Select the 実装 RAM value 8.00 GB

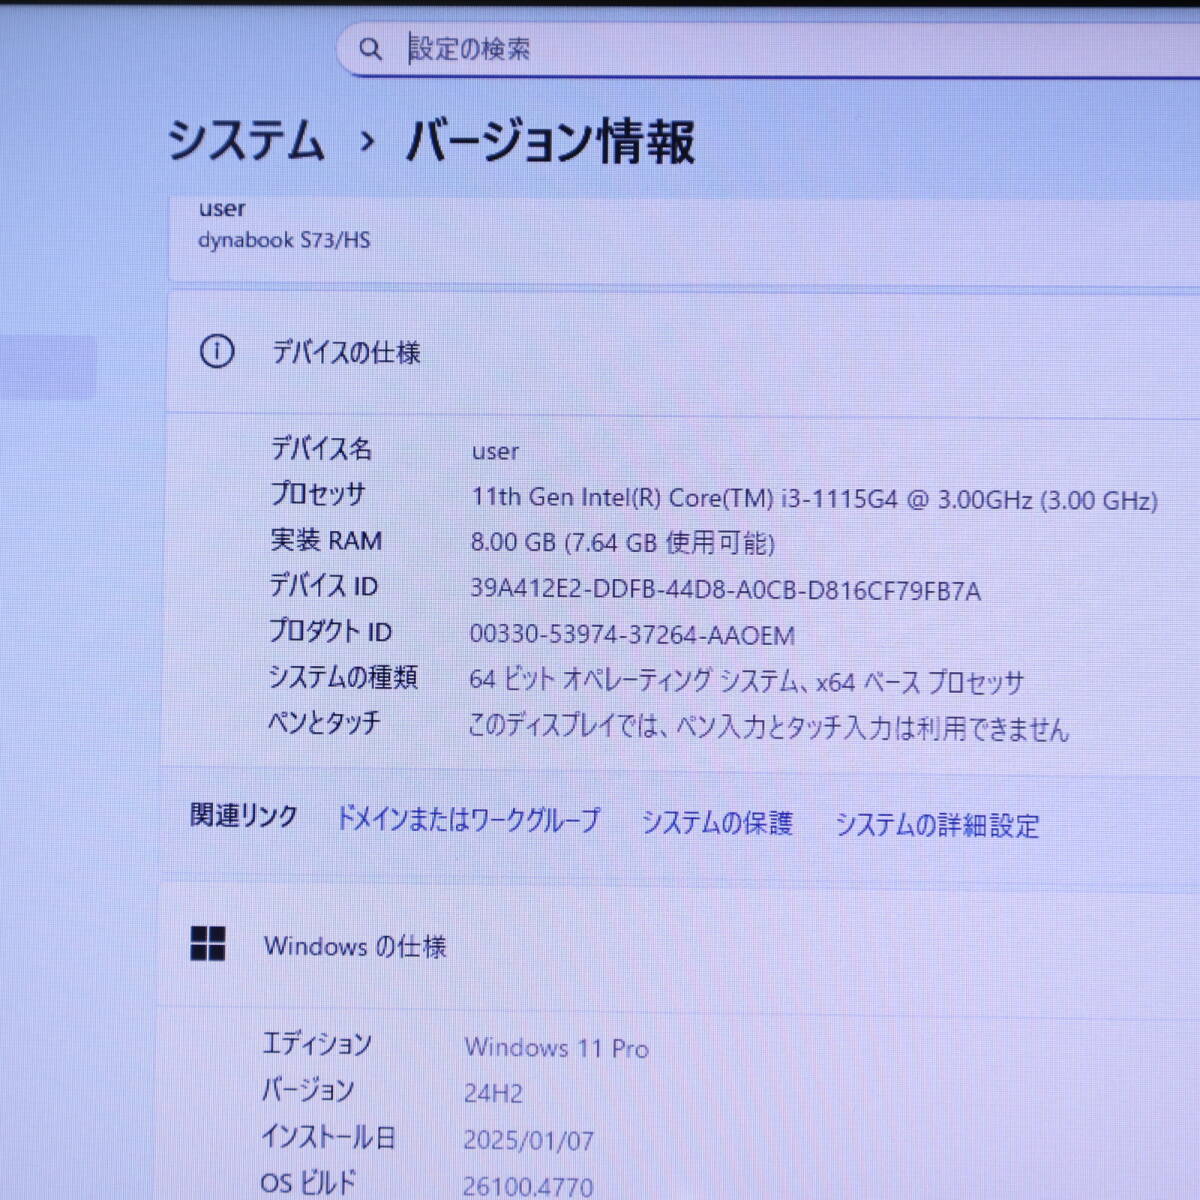click(x=622, y=543)
